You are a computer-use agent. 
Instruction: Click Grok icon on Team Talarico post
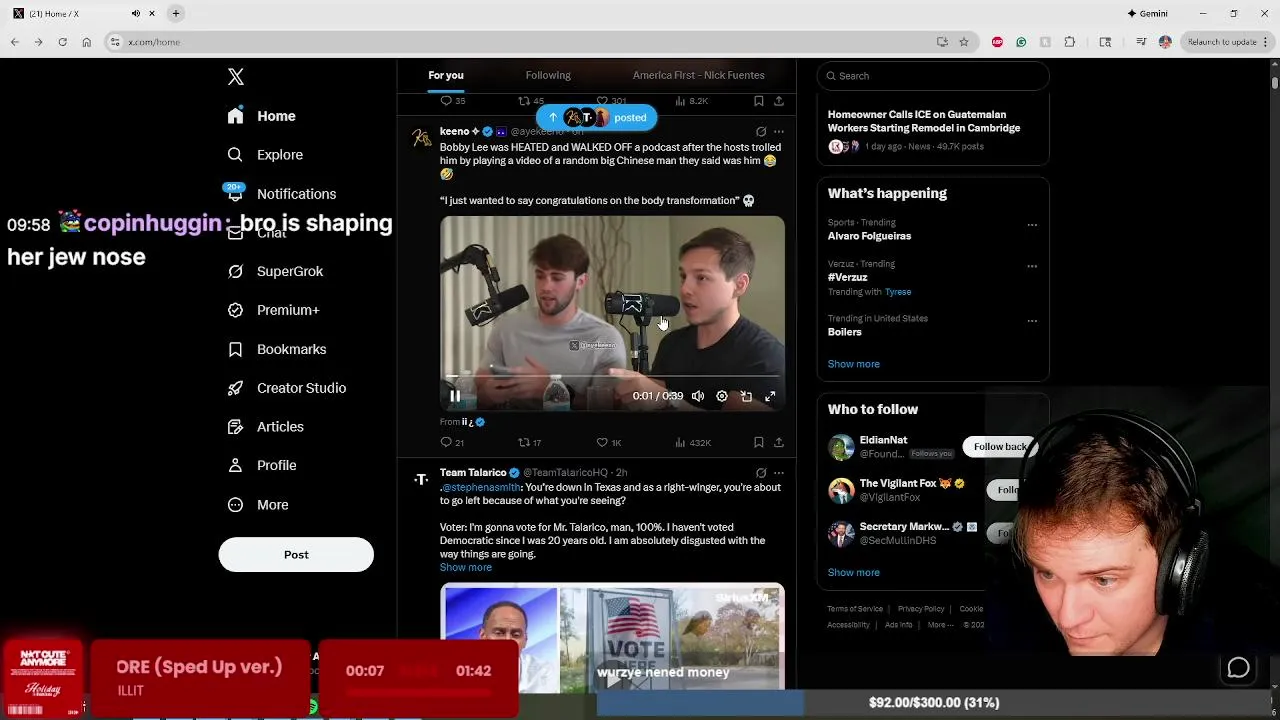point(761,473)
